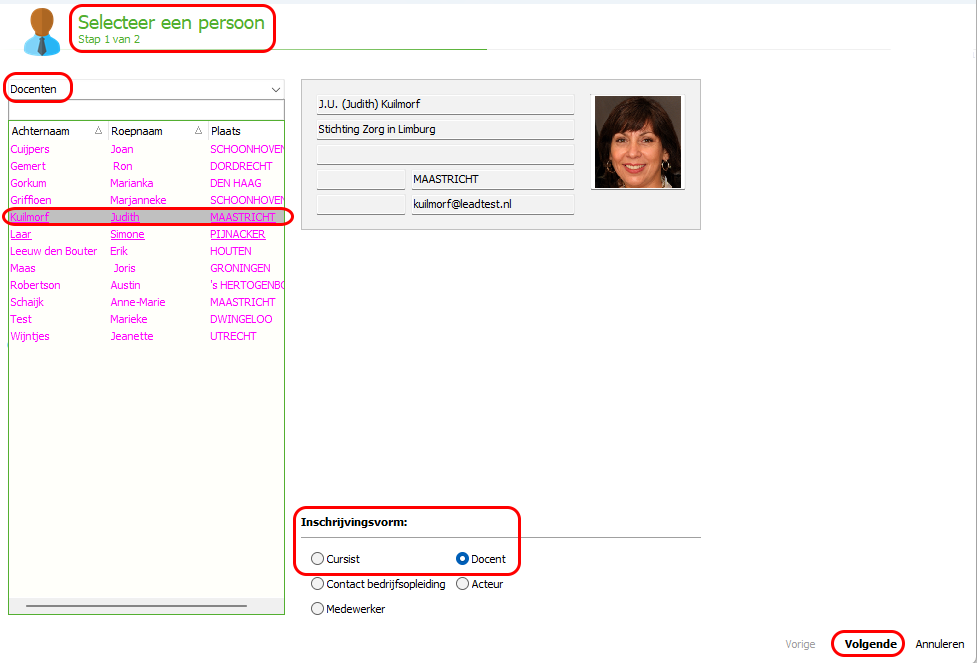
Task: Click the Plaats column header
Action: [x=245, y=131]
